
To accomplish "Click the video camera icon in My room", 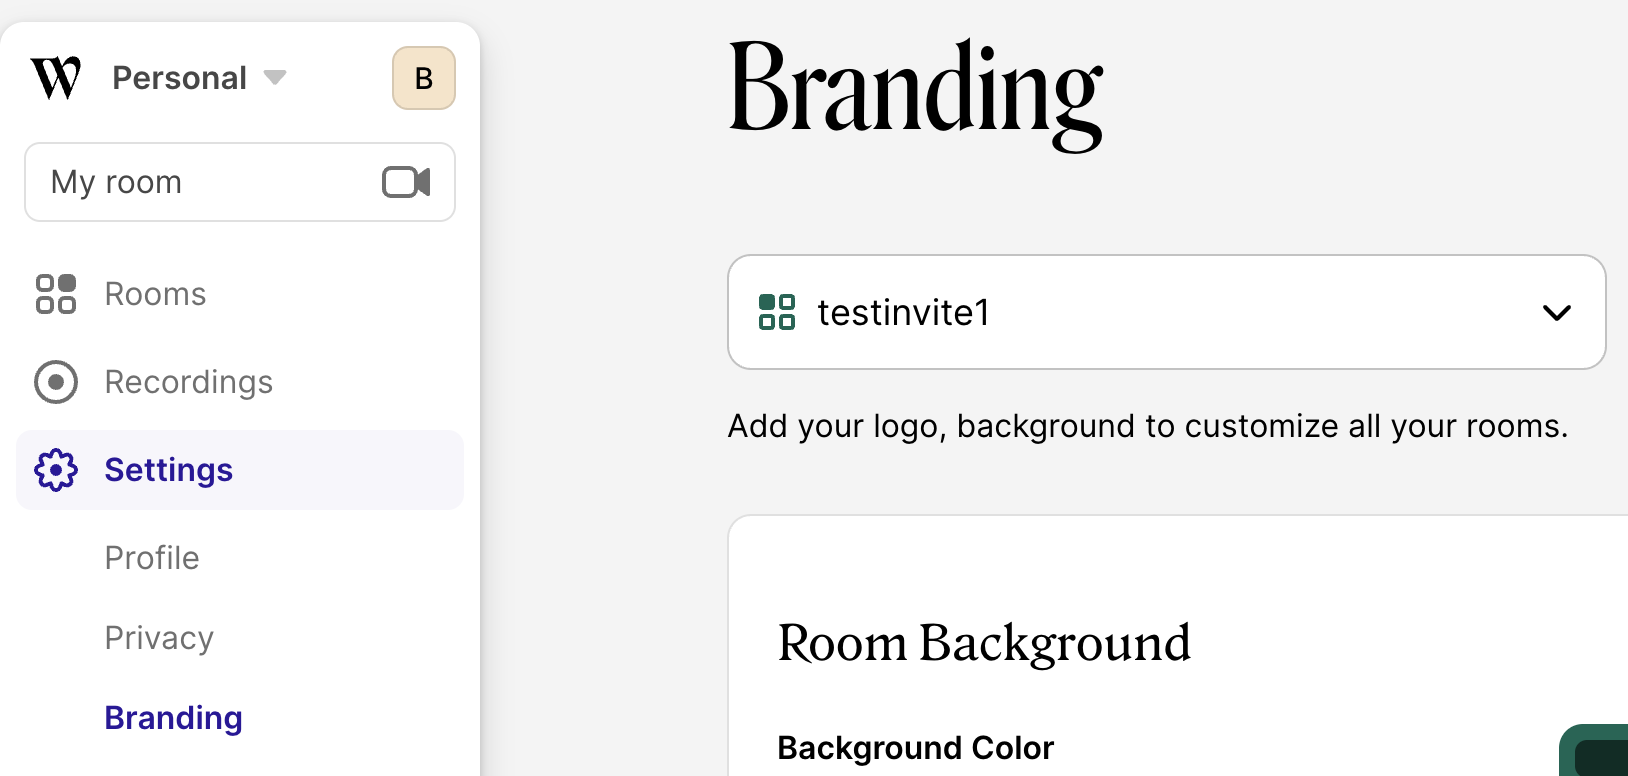I will coord(406,182).
